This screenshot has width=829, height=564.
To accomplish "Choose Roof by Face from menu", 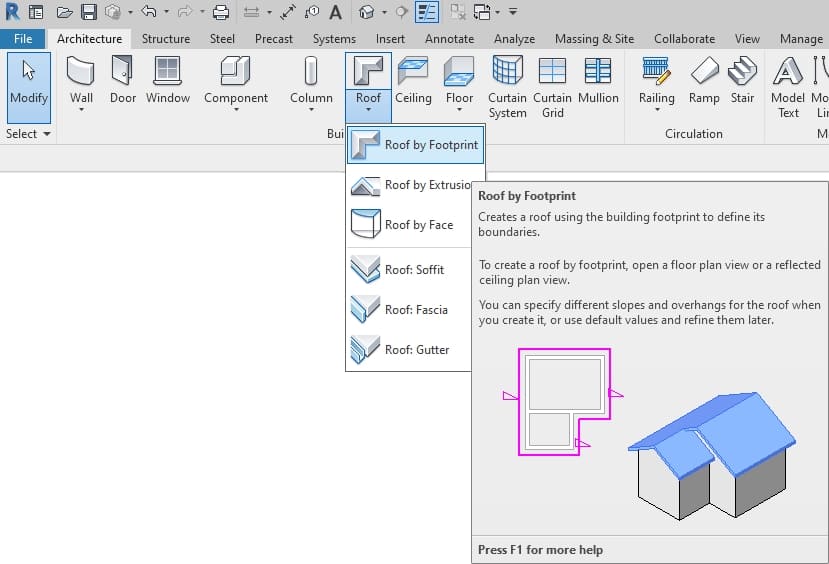I will pos(409,225).
